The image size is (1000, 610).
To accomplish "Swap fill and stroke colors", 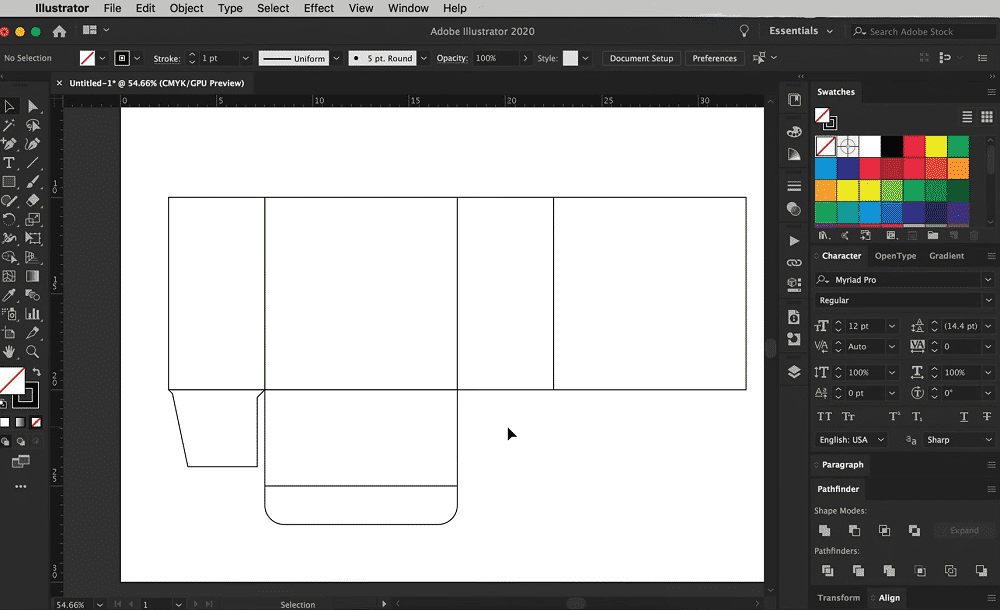I will coord(37,372).
